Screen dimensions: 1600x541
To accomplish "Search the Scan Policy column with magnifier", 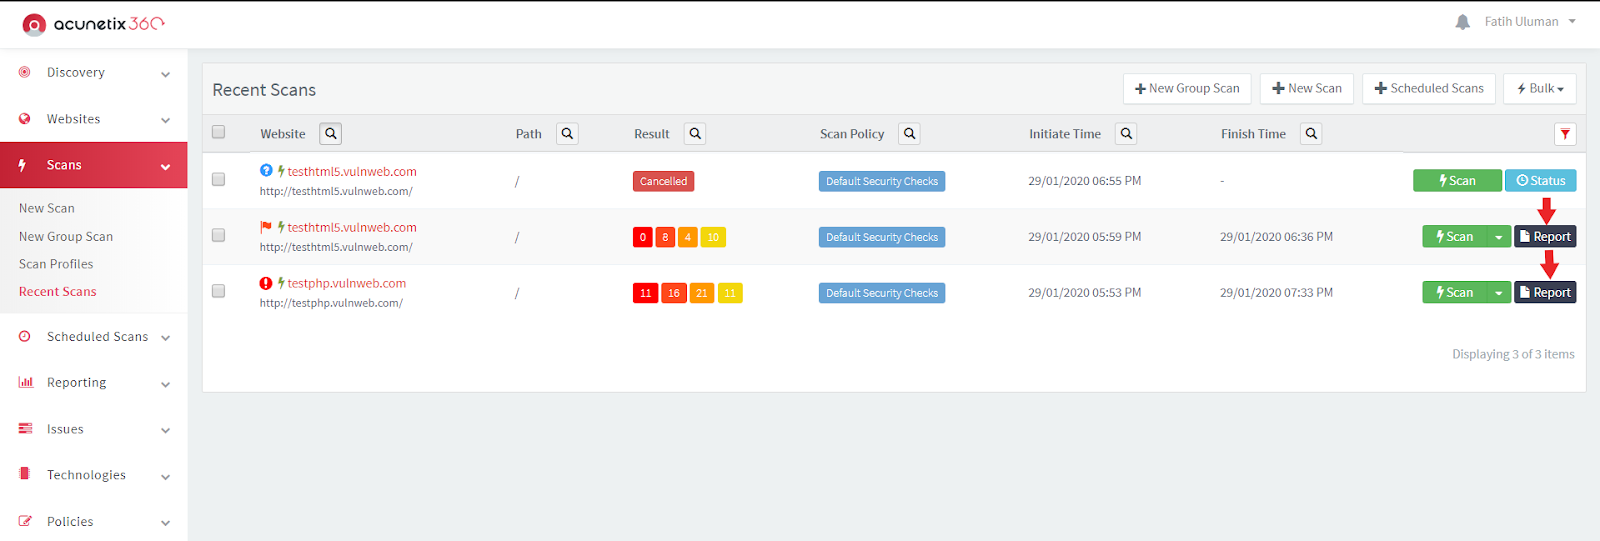I will (909, 133).
